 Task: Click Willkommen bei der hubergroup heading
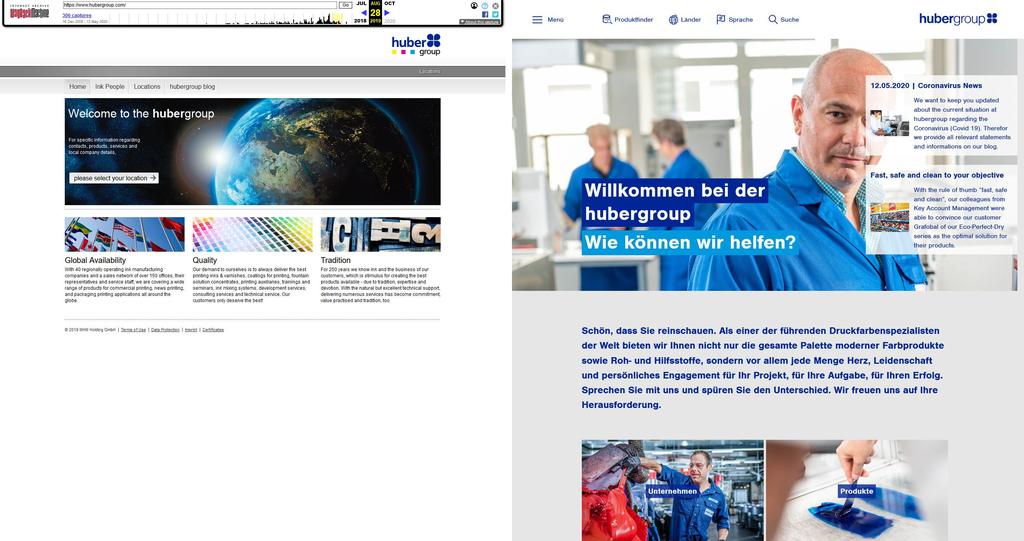[675, 202]
